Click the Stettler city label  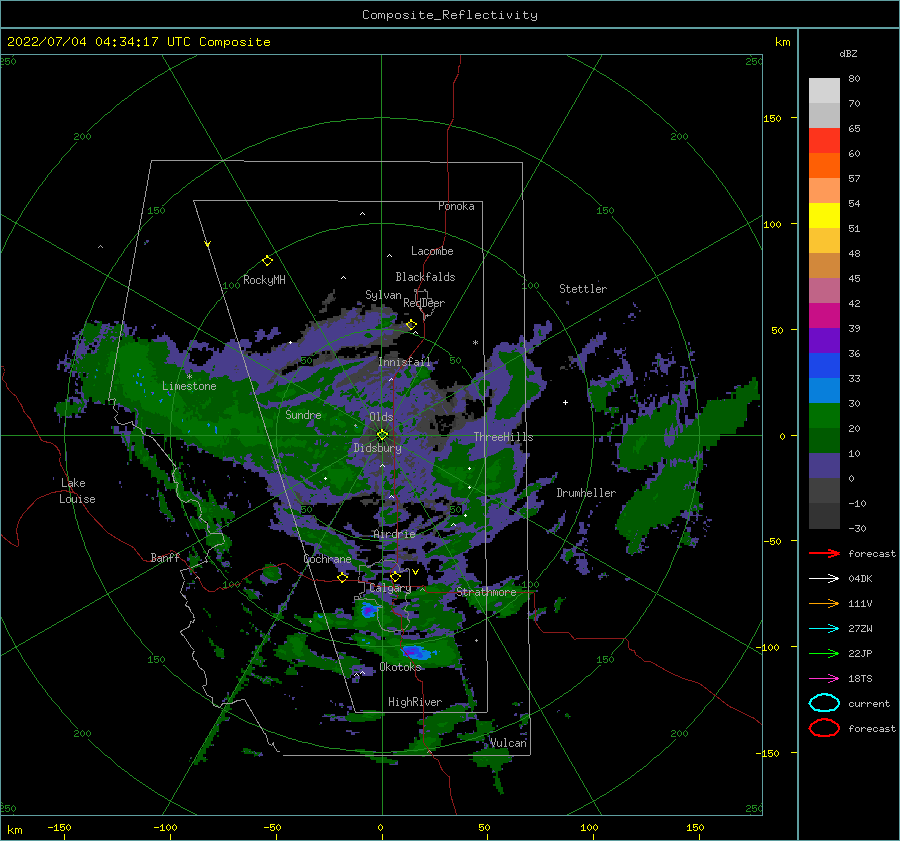coord(583,289)
